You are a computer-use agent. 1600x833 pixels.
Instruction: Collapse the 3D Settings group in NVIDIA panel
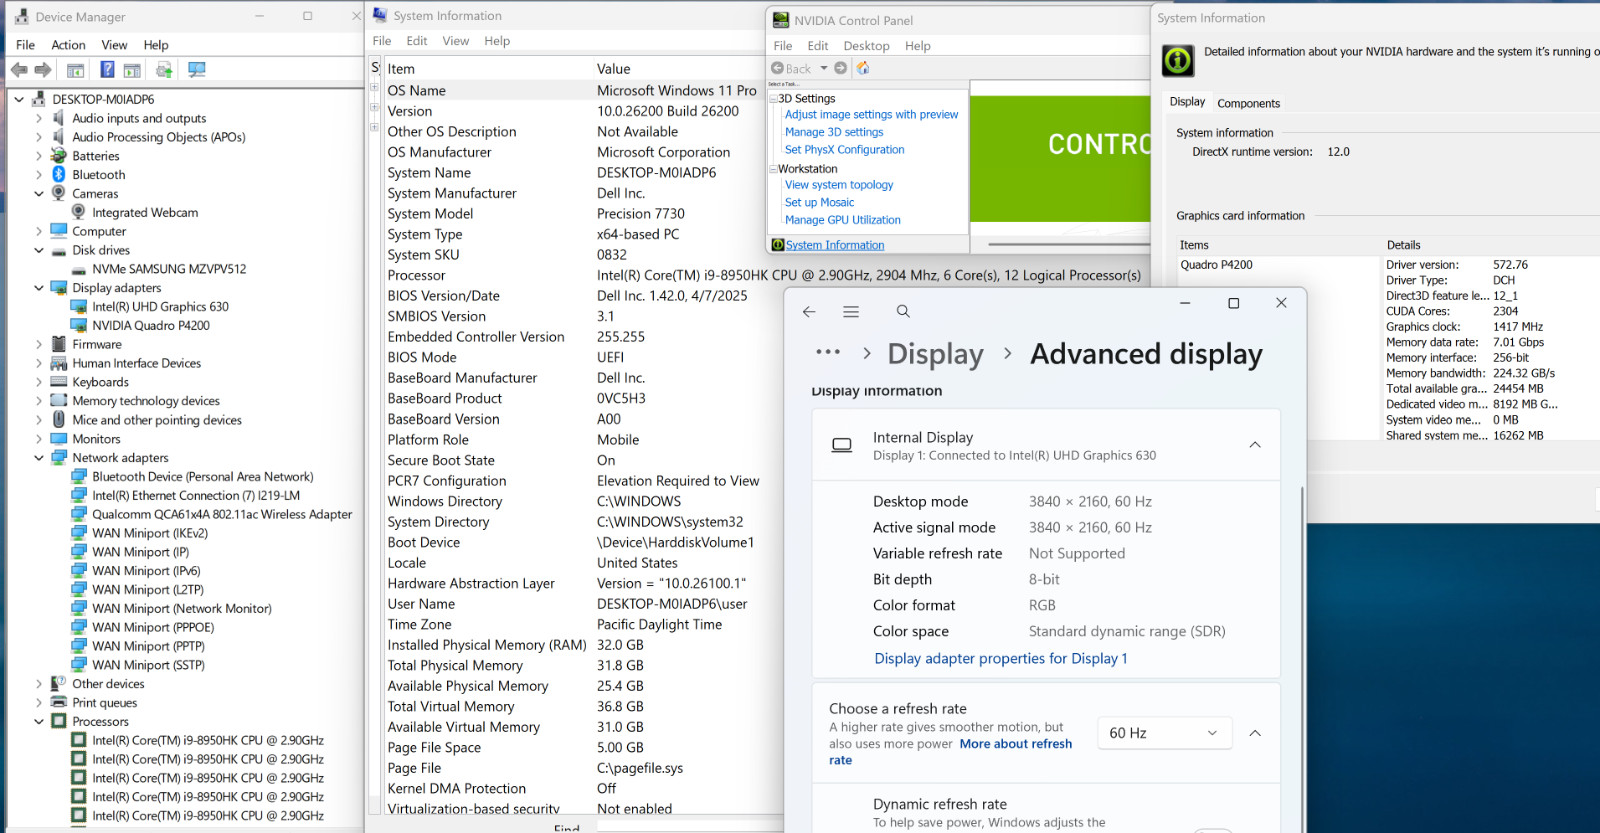[x=774, y=98]
